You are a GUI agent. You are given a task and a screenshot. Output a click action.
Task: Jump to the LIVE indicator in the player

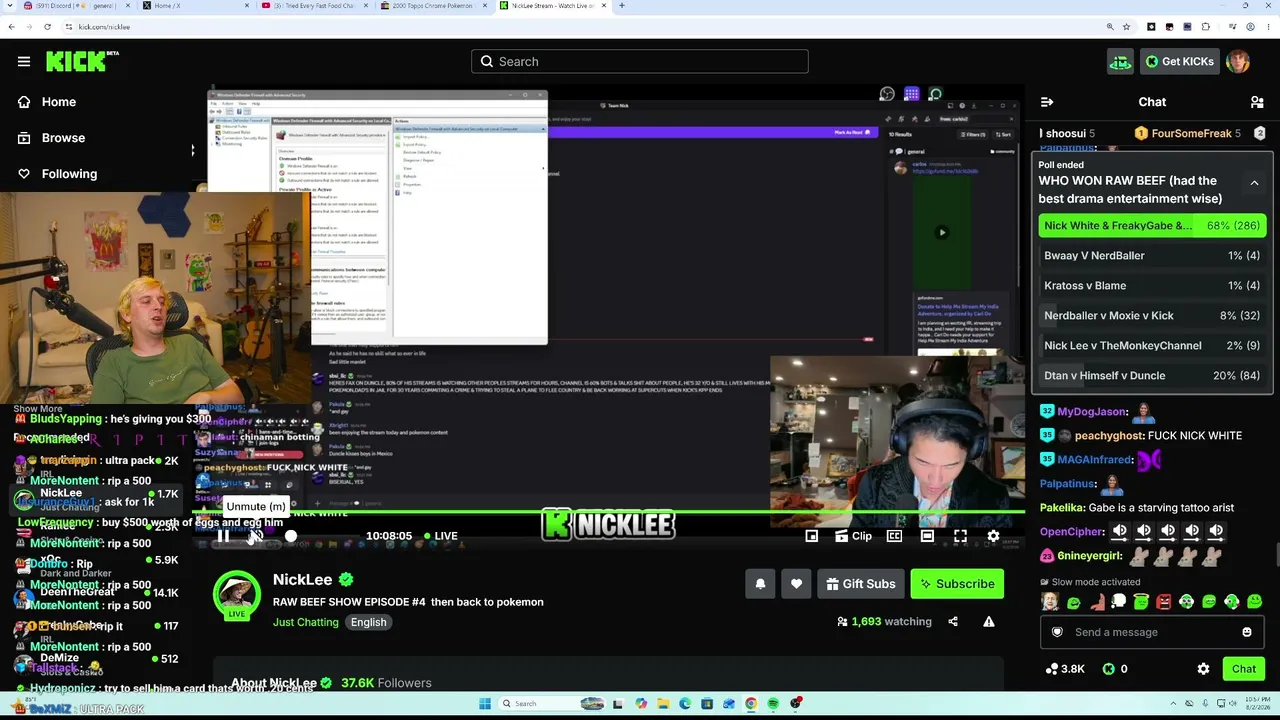point(440,536)
